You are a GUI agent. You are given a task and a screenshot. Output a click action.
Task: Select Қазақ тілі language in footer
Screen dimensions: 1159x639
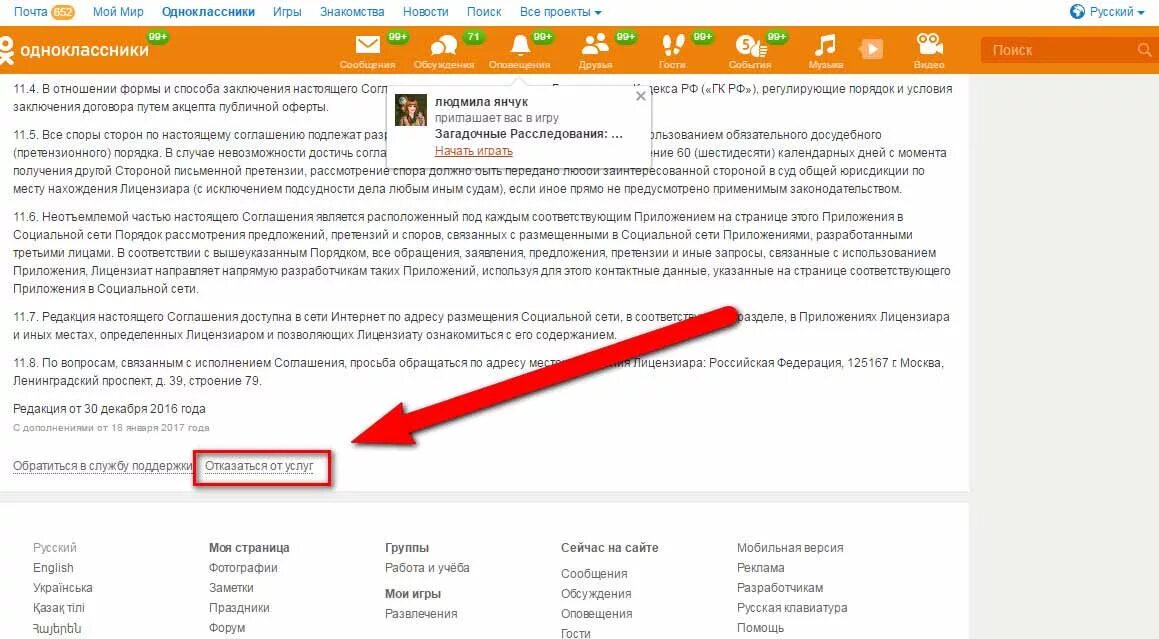click(x=59, y=608)
